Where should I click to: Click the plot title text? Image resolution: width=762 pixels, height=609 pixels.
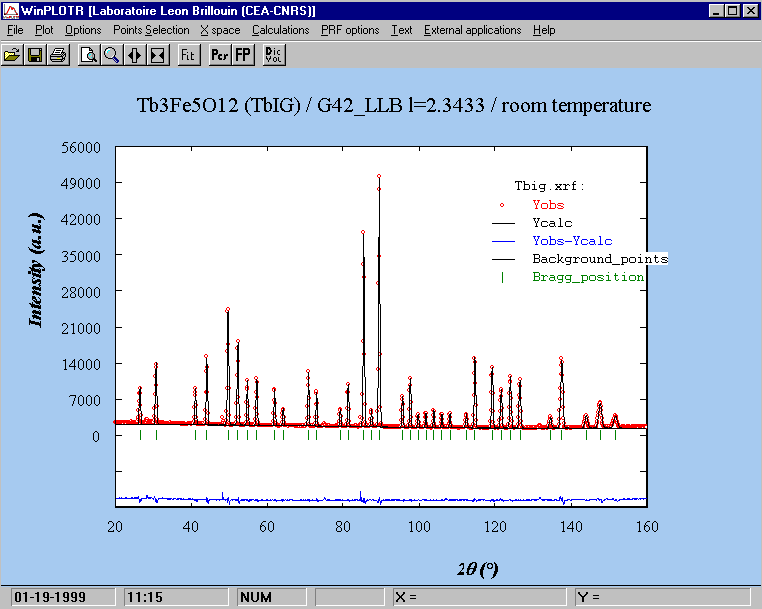click(x=393, y=105)
